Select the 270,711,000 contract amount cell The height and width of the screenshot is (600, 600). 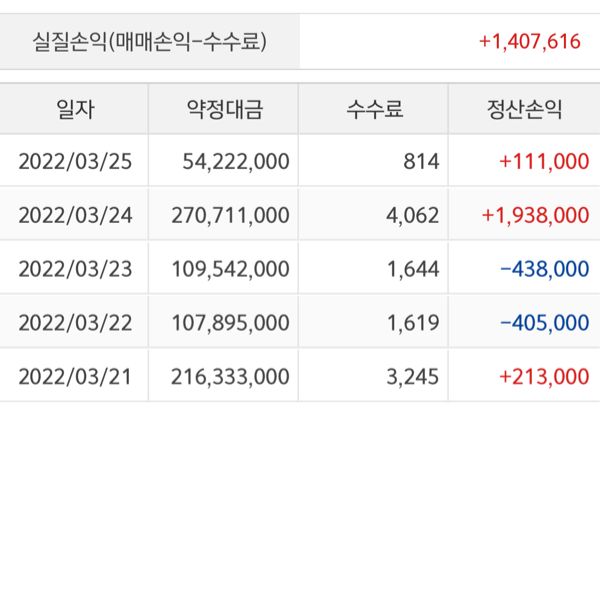coord(231,214)
